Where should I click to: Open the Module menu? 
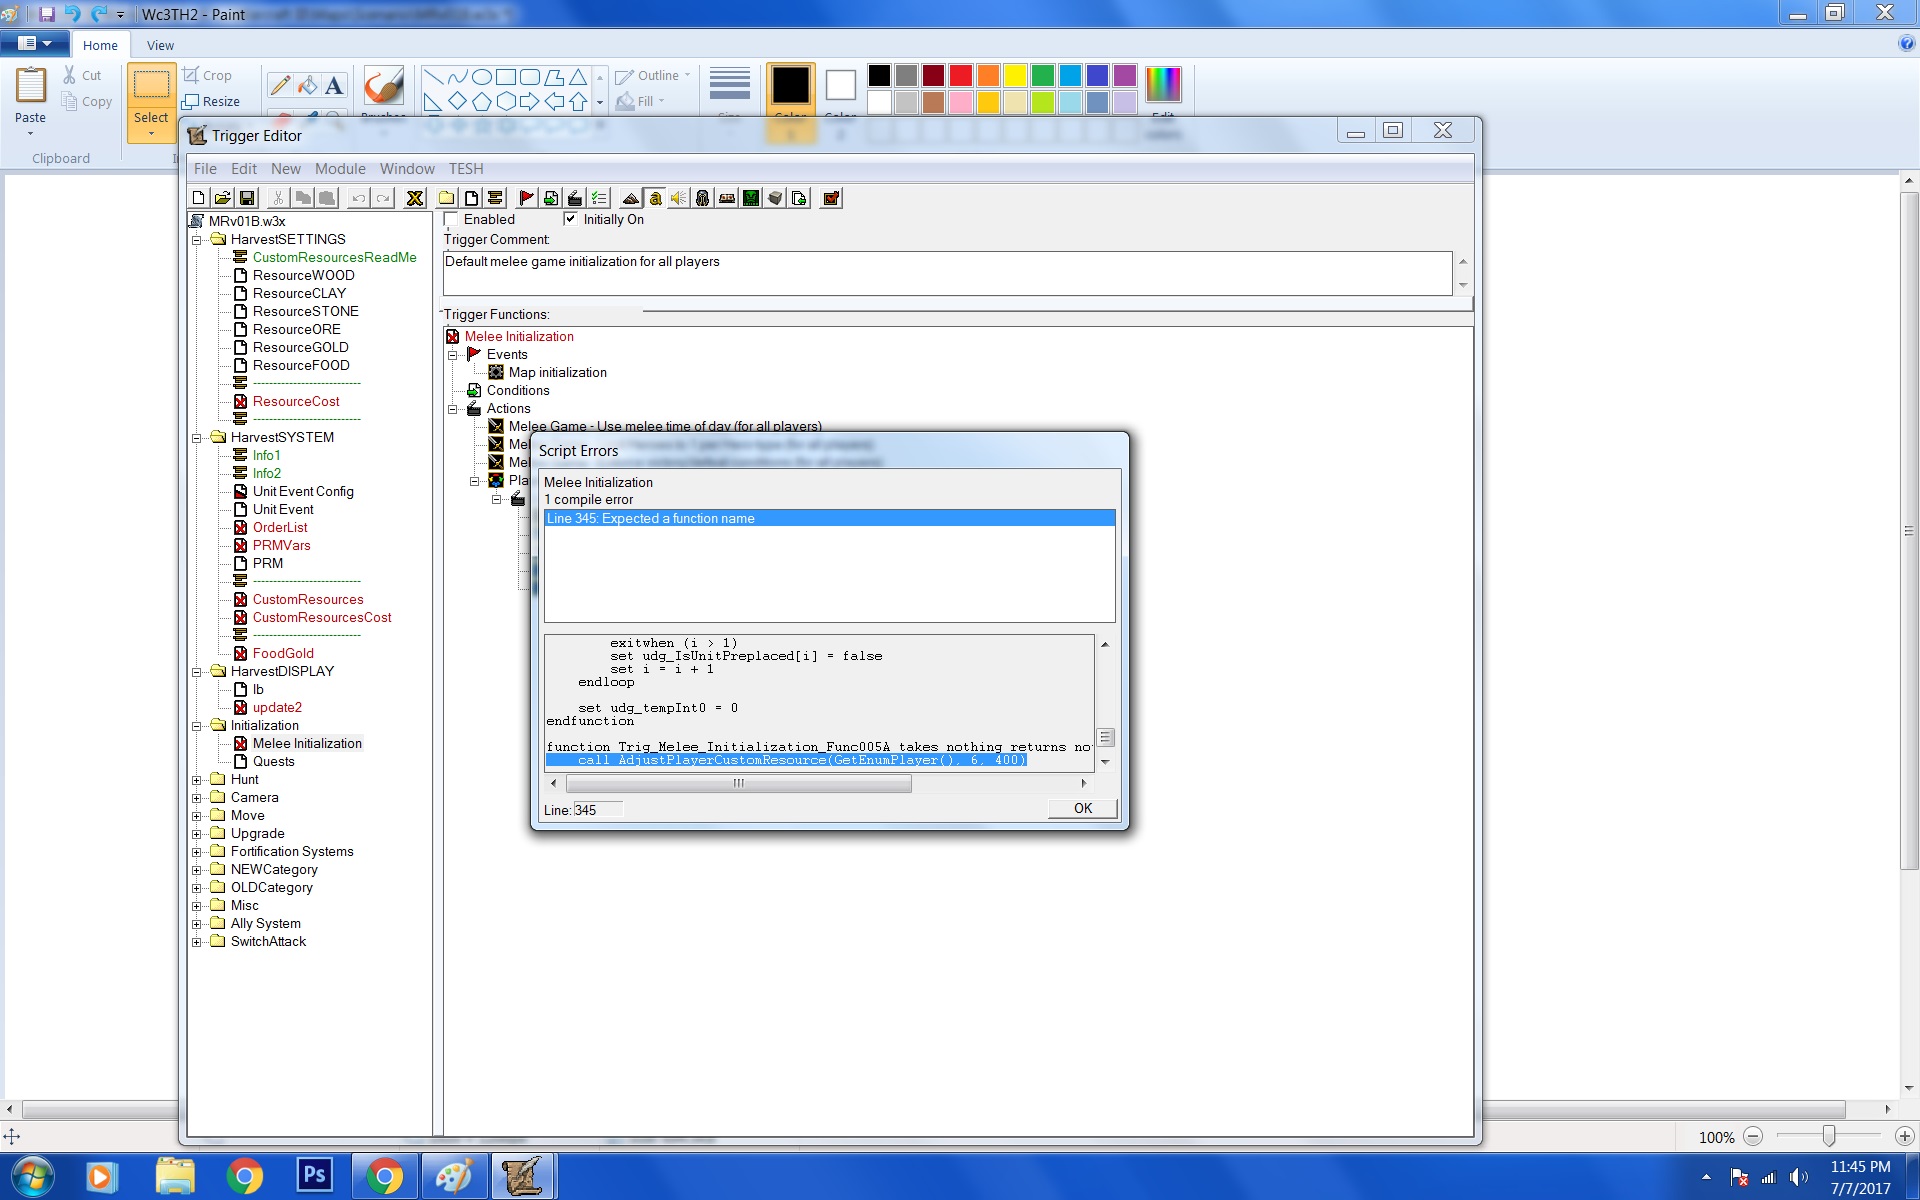(x=340, y=169)
